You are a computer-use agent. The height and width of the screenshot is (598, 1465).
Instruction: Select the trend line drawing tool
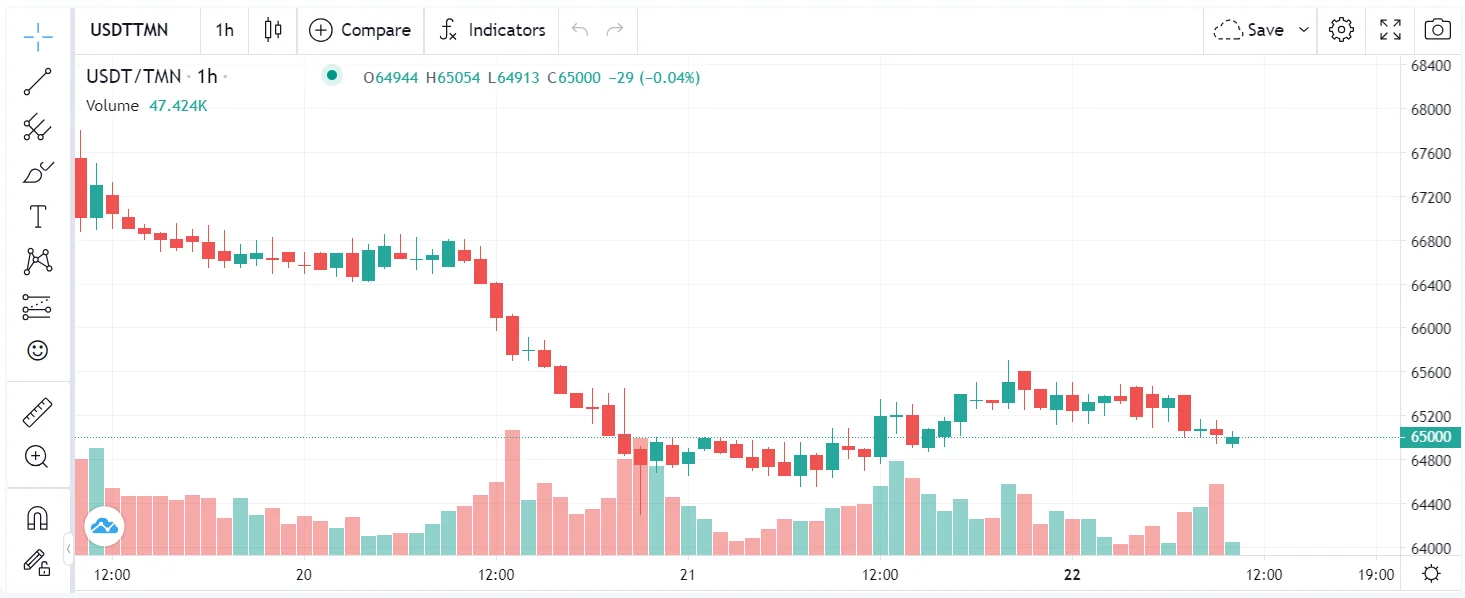(37, 82)
